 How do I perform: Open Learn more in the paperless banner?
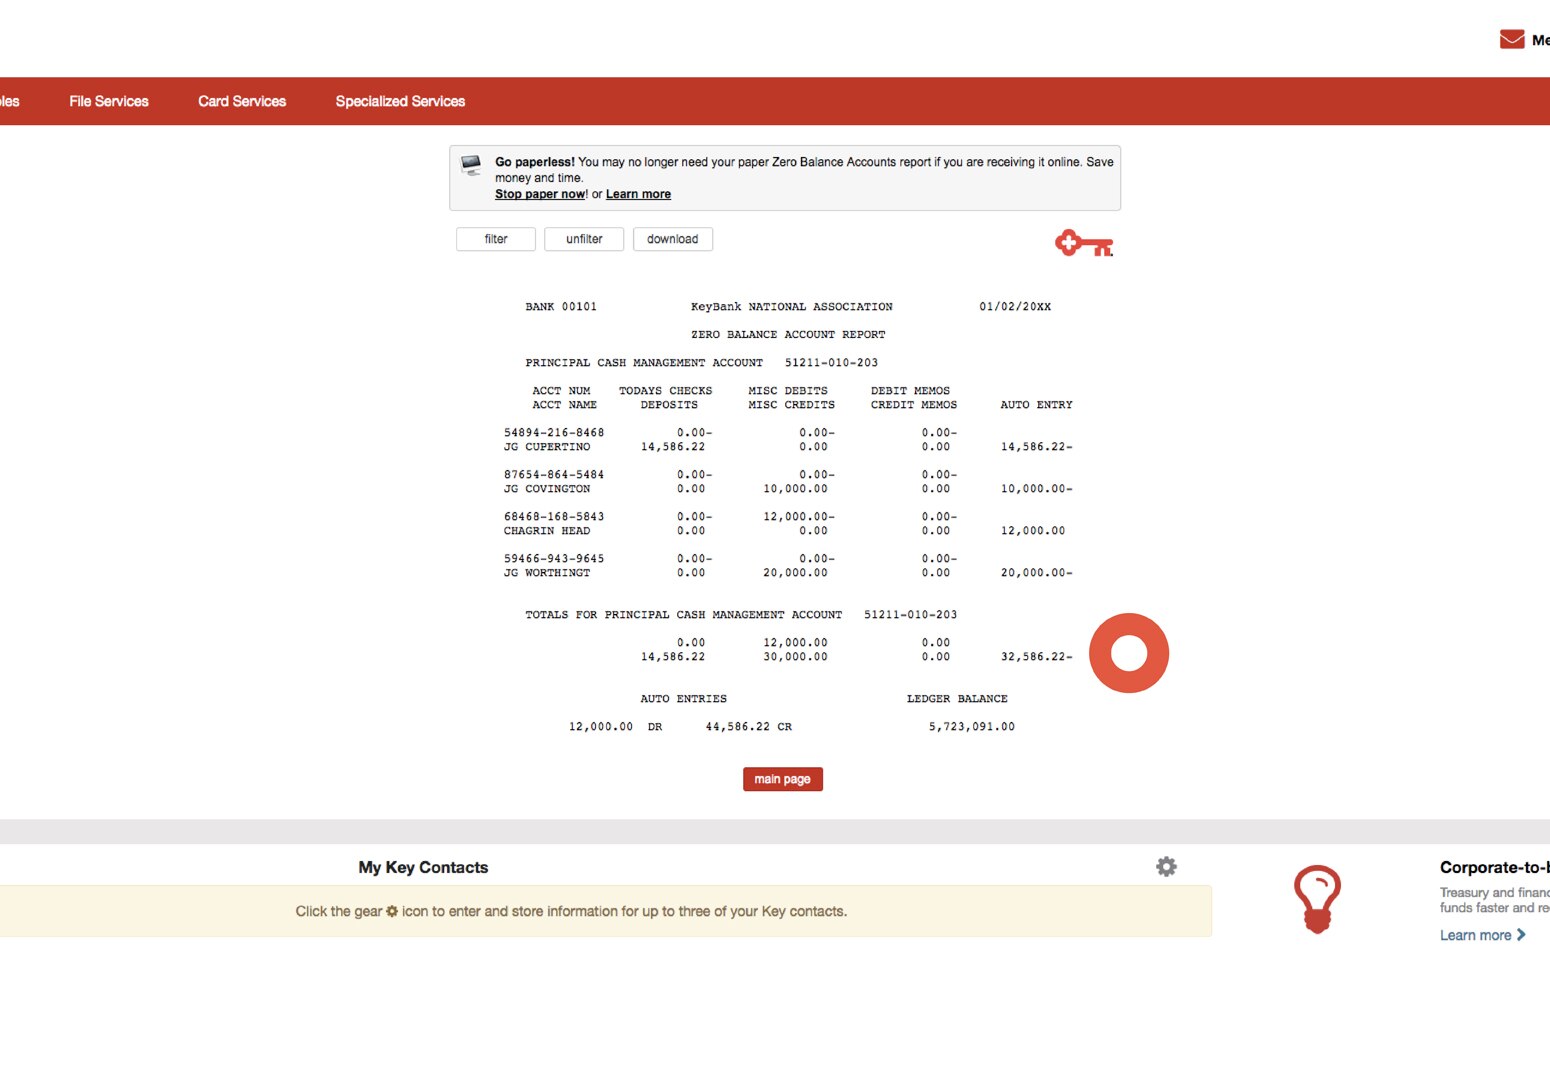coord(638,193)
